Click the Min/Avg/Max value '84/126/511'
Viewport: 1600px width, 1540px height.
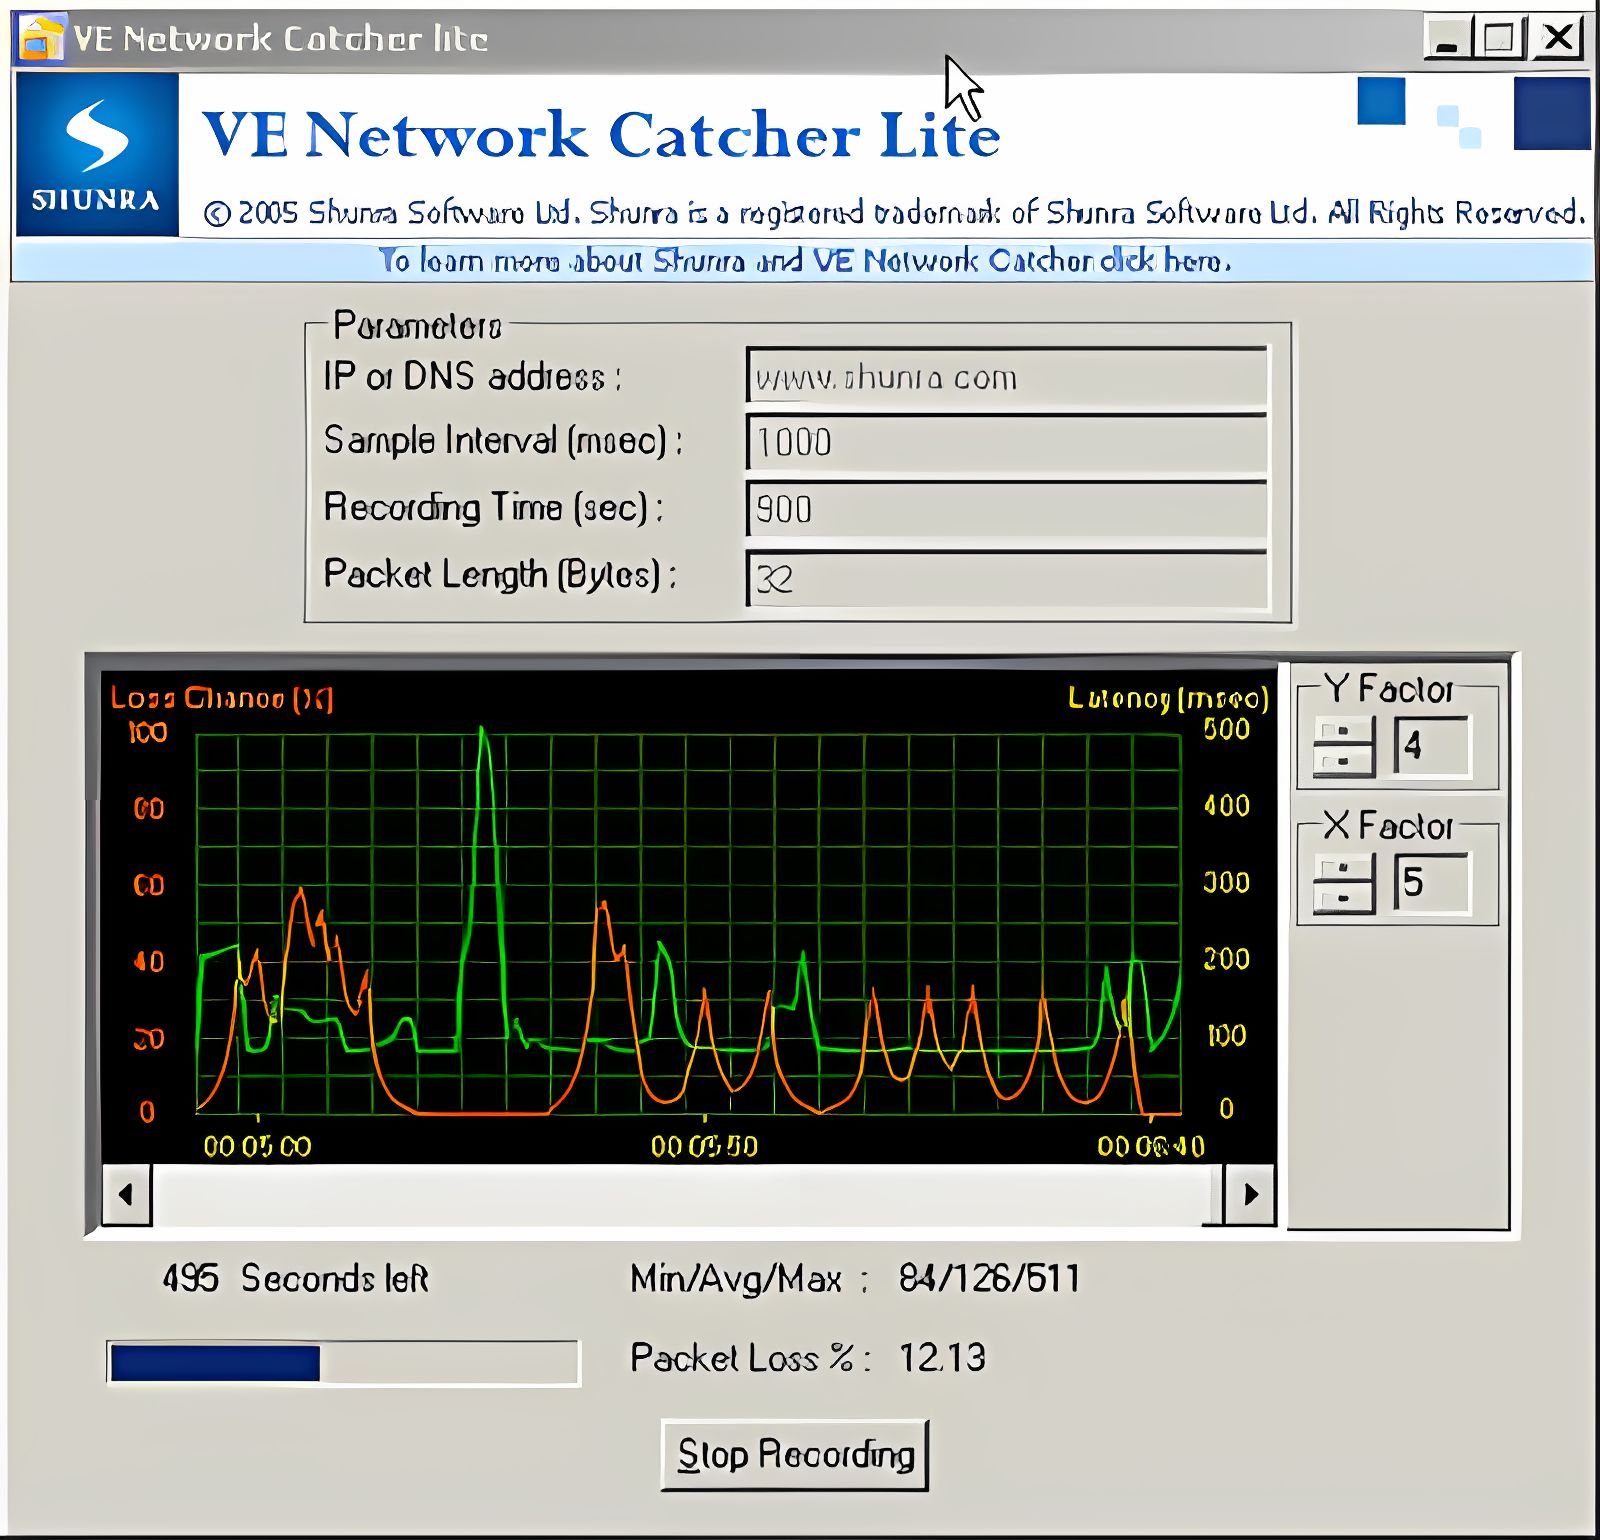click(x=989, y=1278)
